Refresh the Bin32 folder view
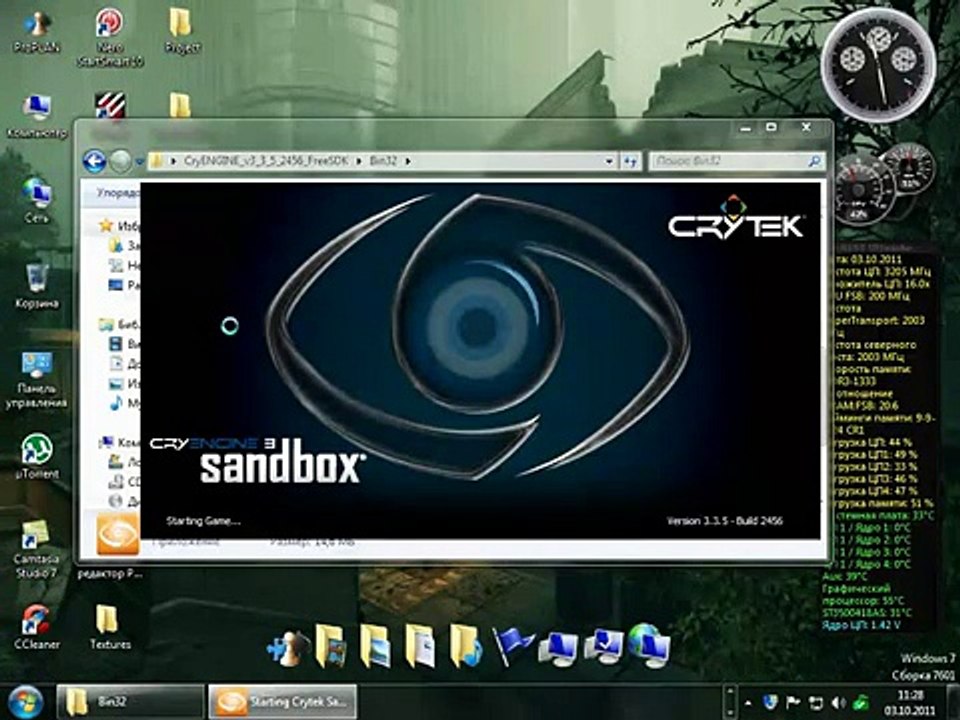The image size is (960, 720). [630, 161]
